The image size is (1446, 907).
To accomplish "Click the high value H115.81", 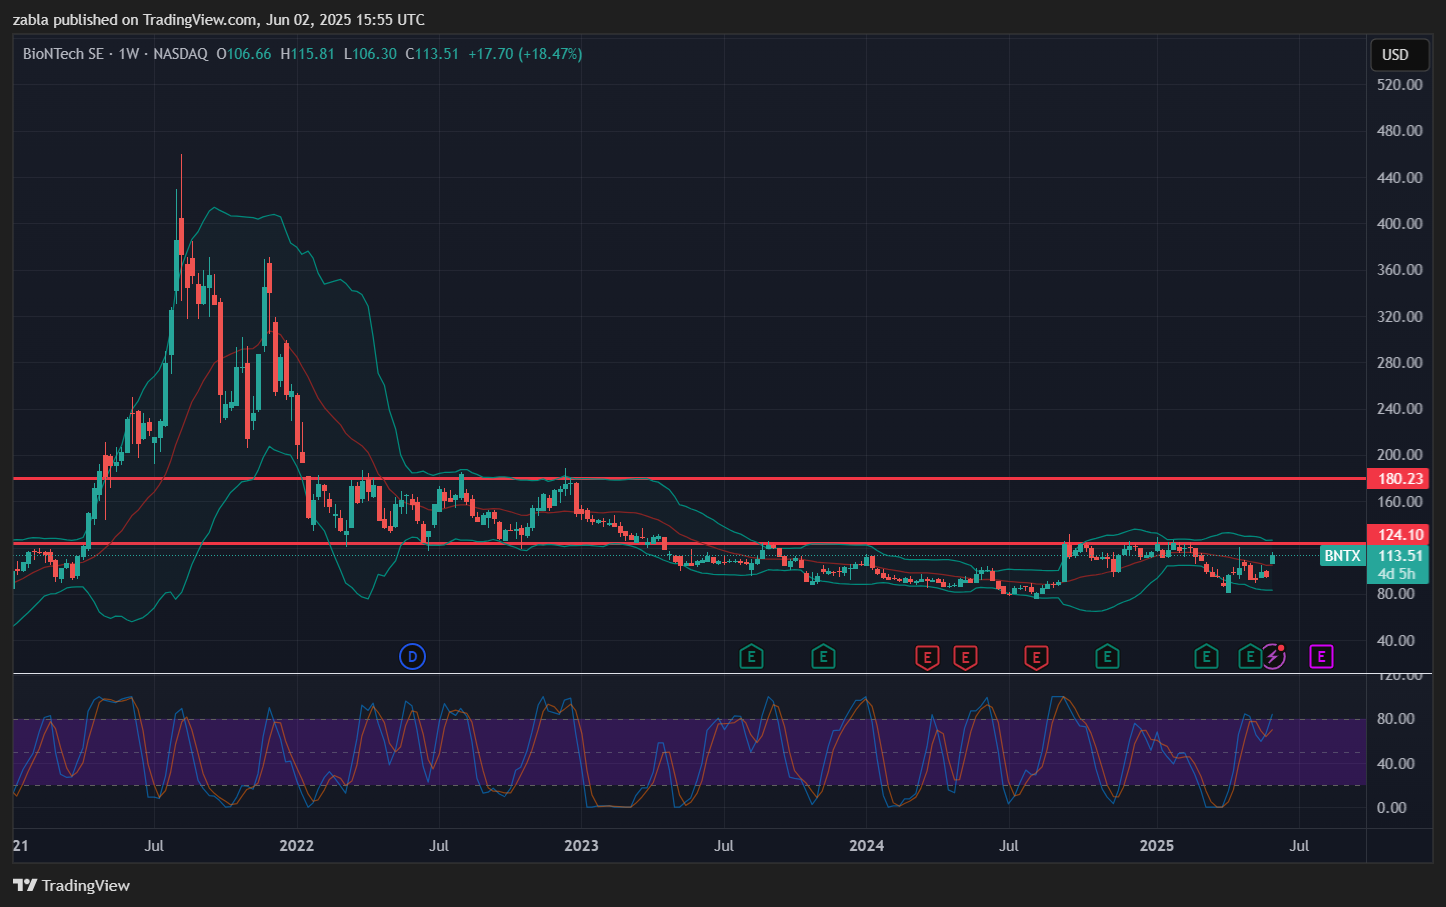I will coord(307,54).
